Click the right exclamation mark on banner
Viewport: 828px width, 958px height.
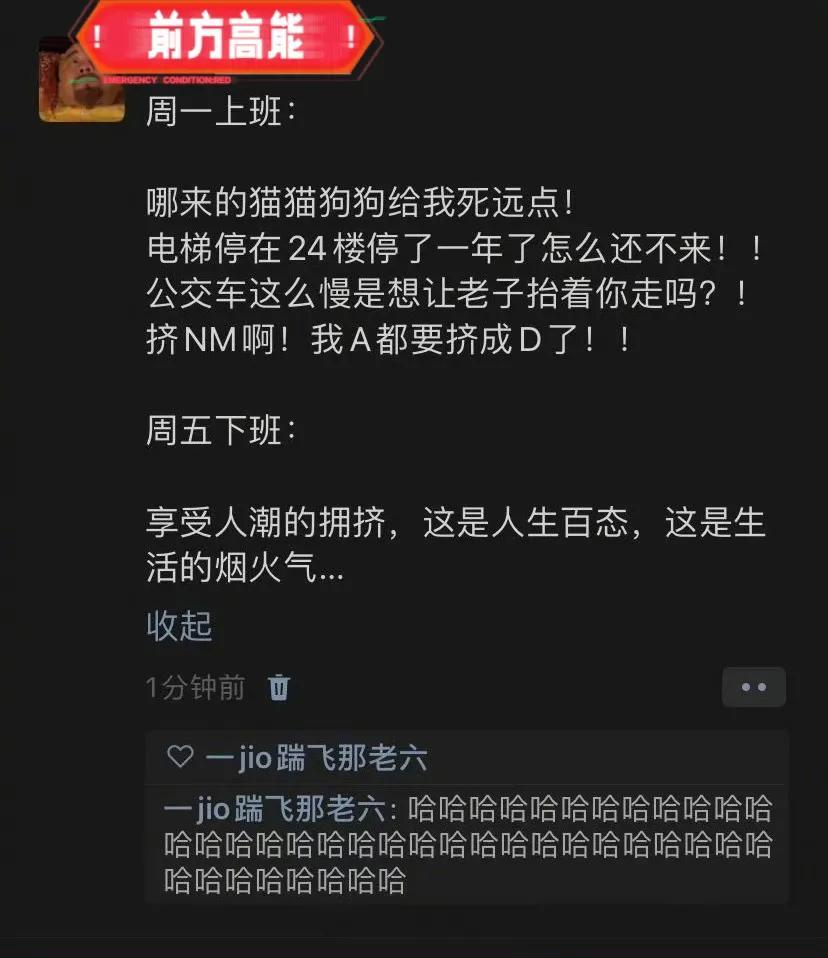point(351,37)
